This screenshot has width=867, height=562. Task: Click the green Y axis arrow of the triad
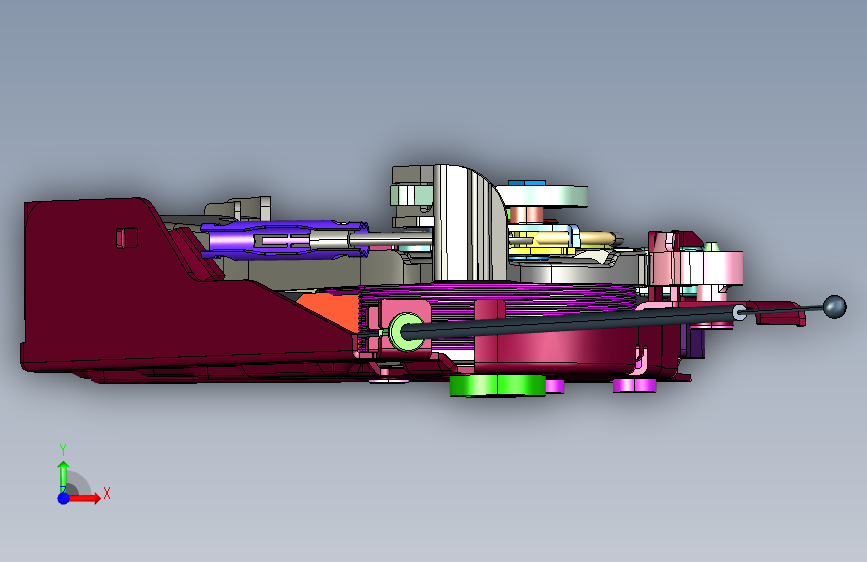click(63, 475)
